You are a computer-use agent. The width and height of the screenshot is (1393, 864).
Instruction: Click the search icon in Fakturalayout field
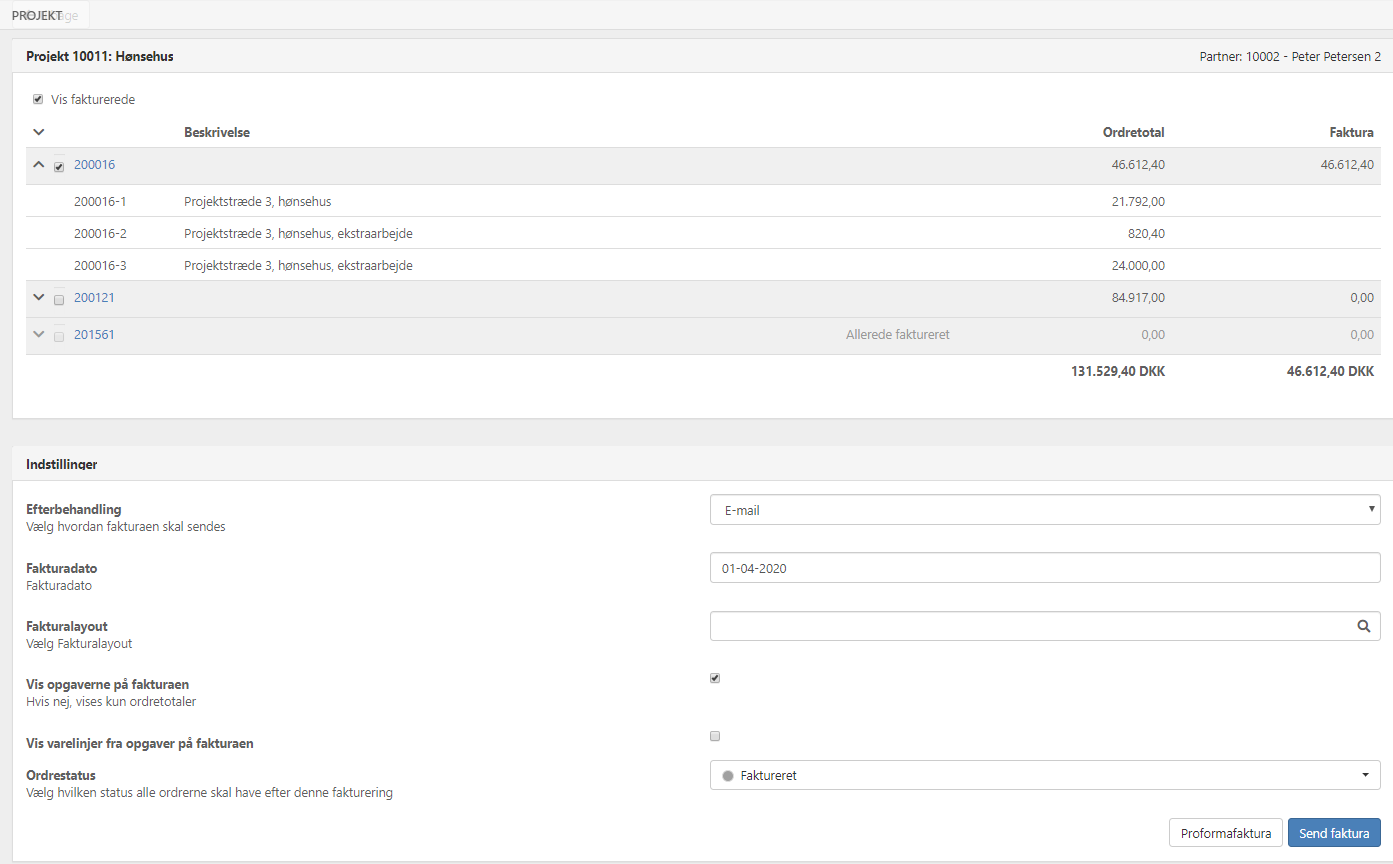point(1363,626)
